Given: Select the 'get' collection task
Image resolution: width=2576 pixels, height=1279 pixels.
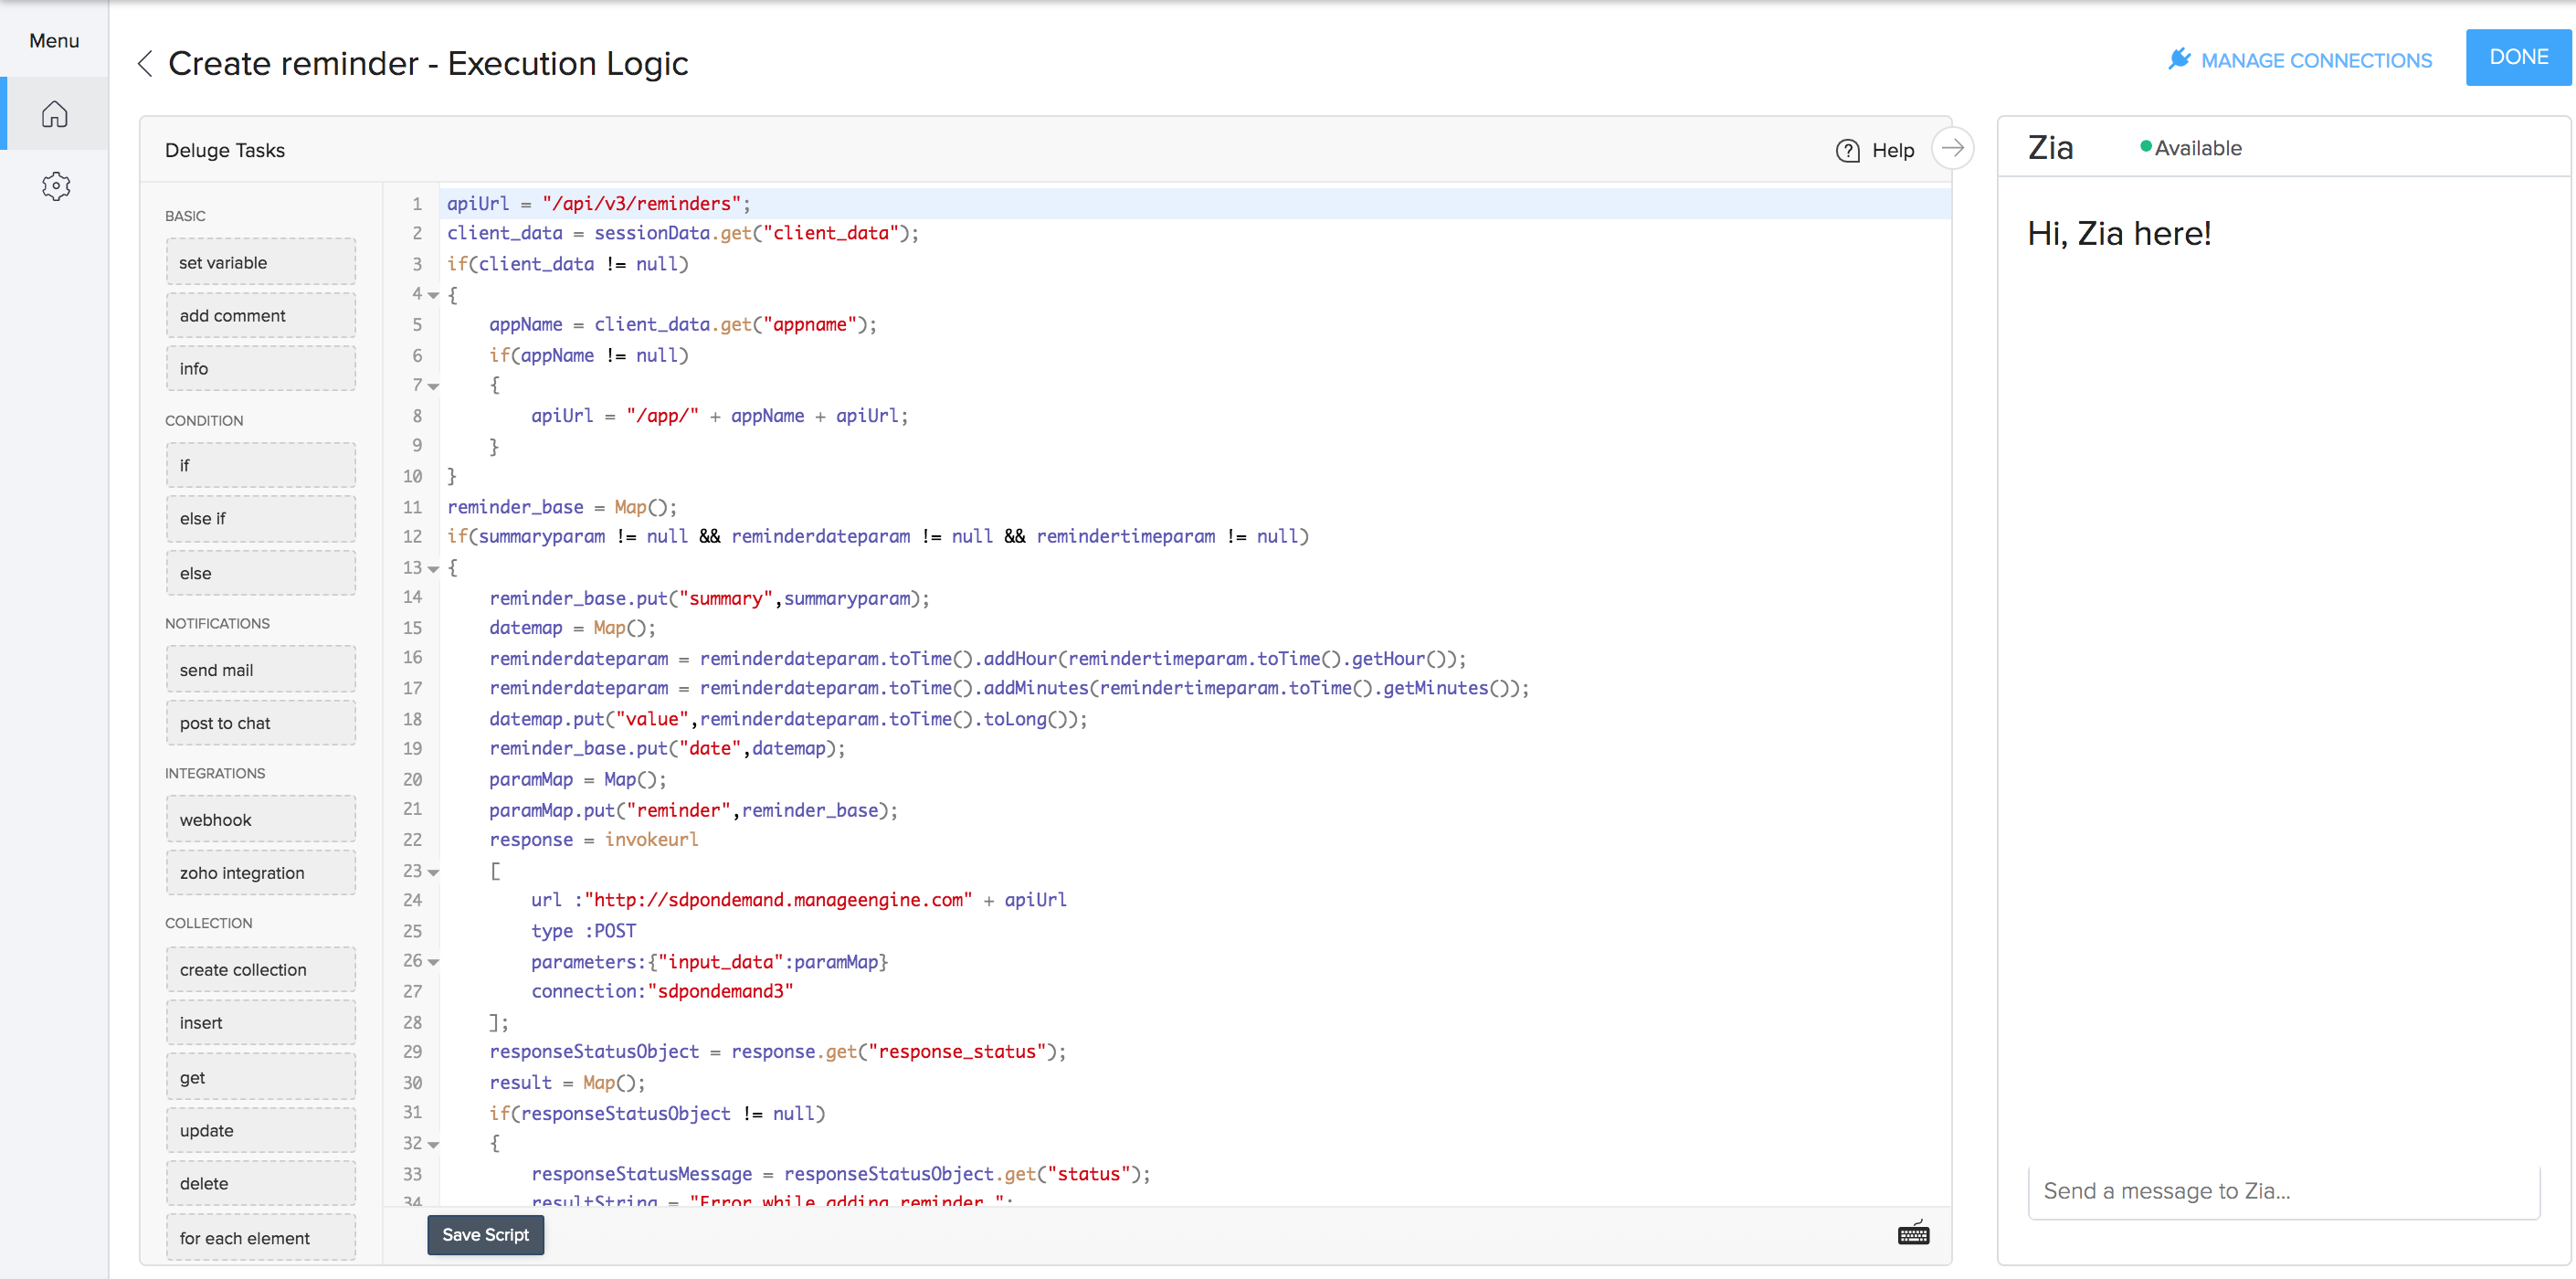Looking at the screenshot, I should [x=261, y=1078].
